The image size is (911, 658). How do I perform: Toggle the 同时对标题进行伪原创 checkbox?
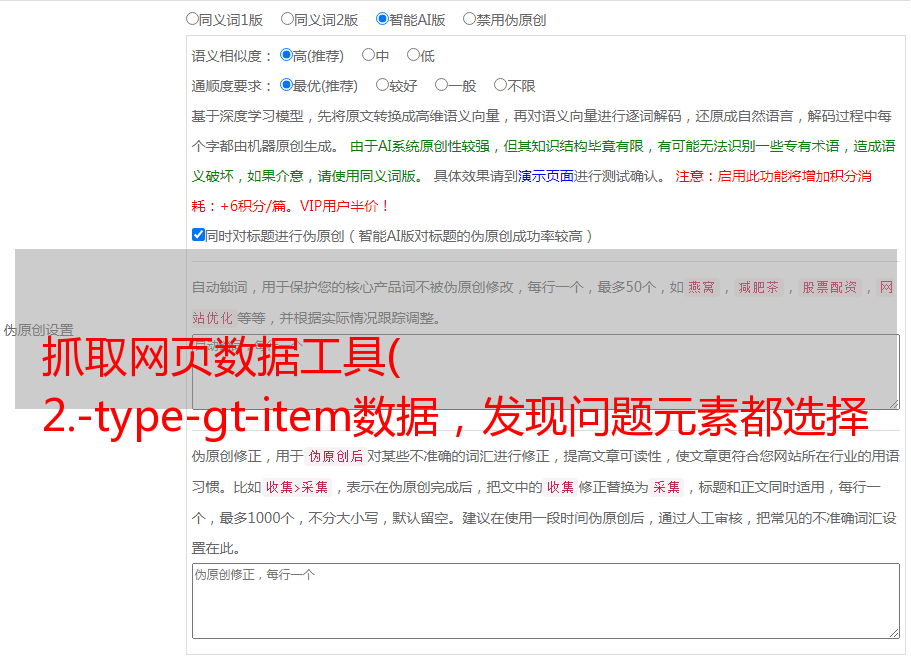[x=198, y=236]
